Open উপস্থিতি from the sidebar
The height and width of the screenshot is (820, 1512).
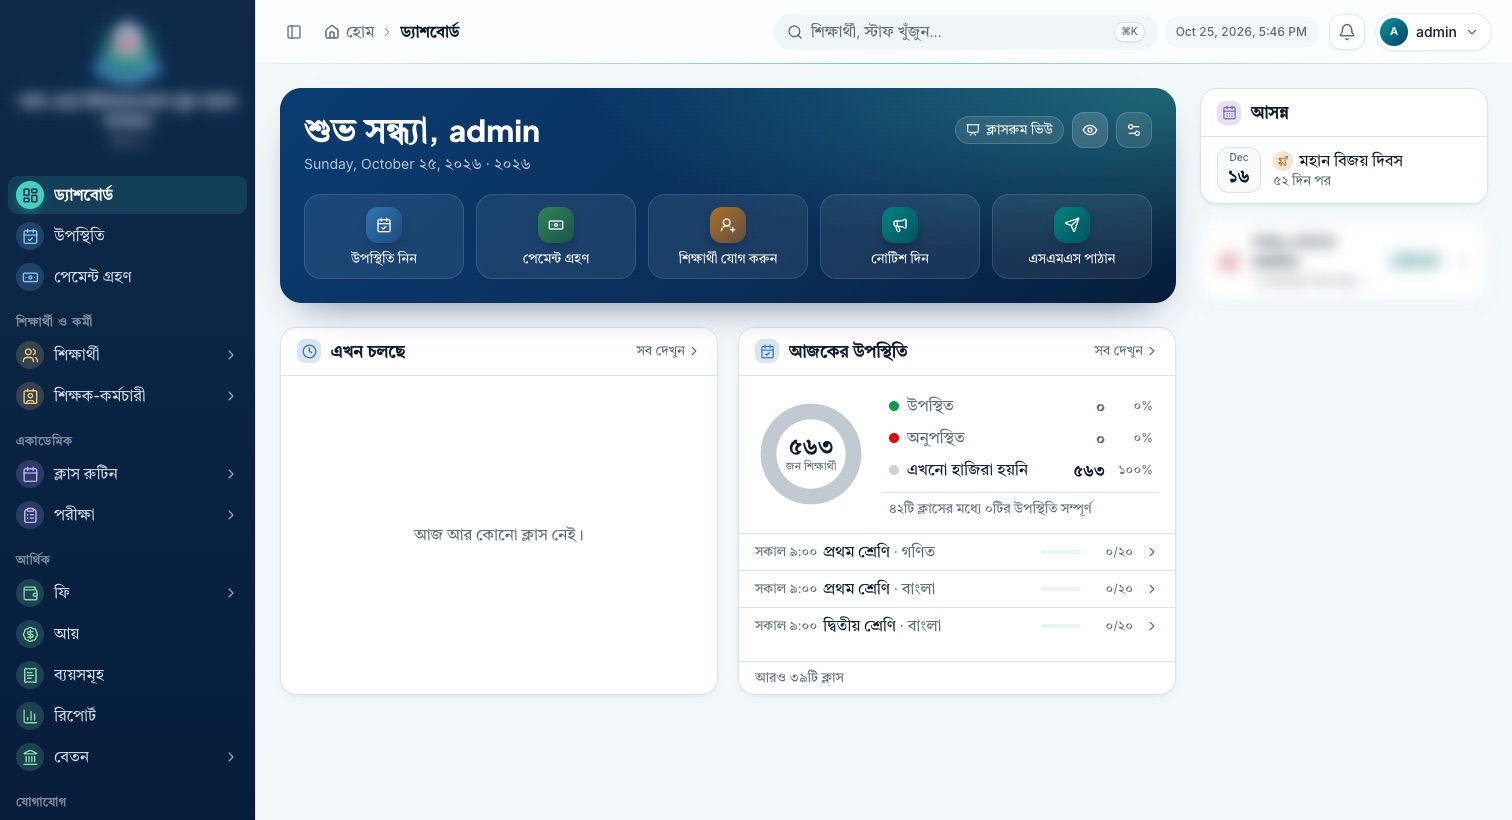(x=127, y=236)
